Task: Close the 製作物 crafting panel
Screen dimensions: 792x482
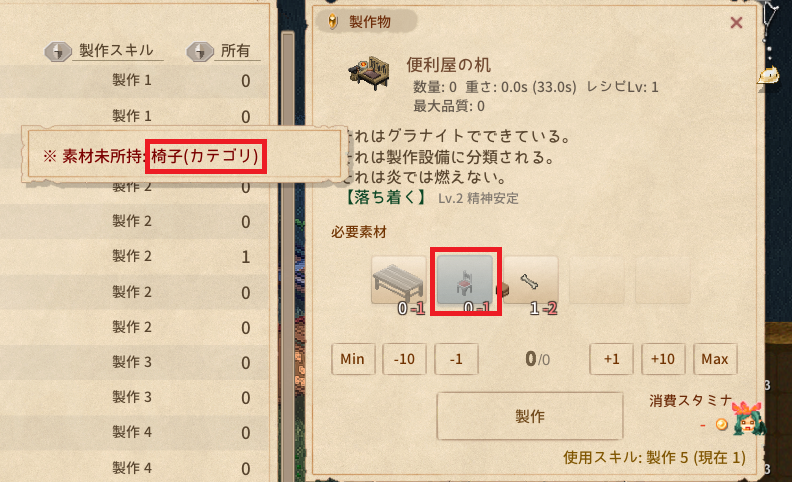Action: pyautogui.click(x=736, y=22)
